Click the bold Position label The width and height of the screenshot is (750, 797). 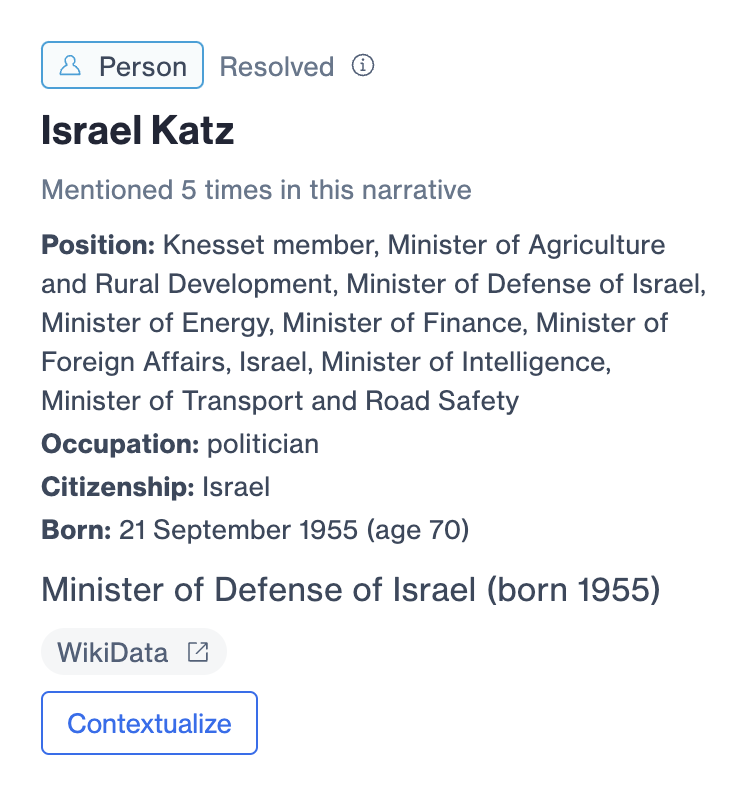(98, 245)
